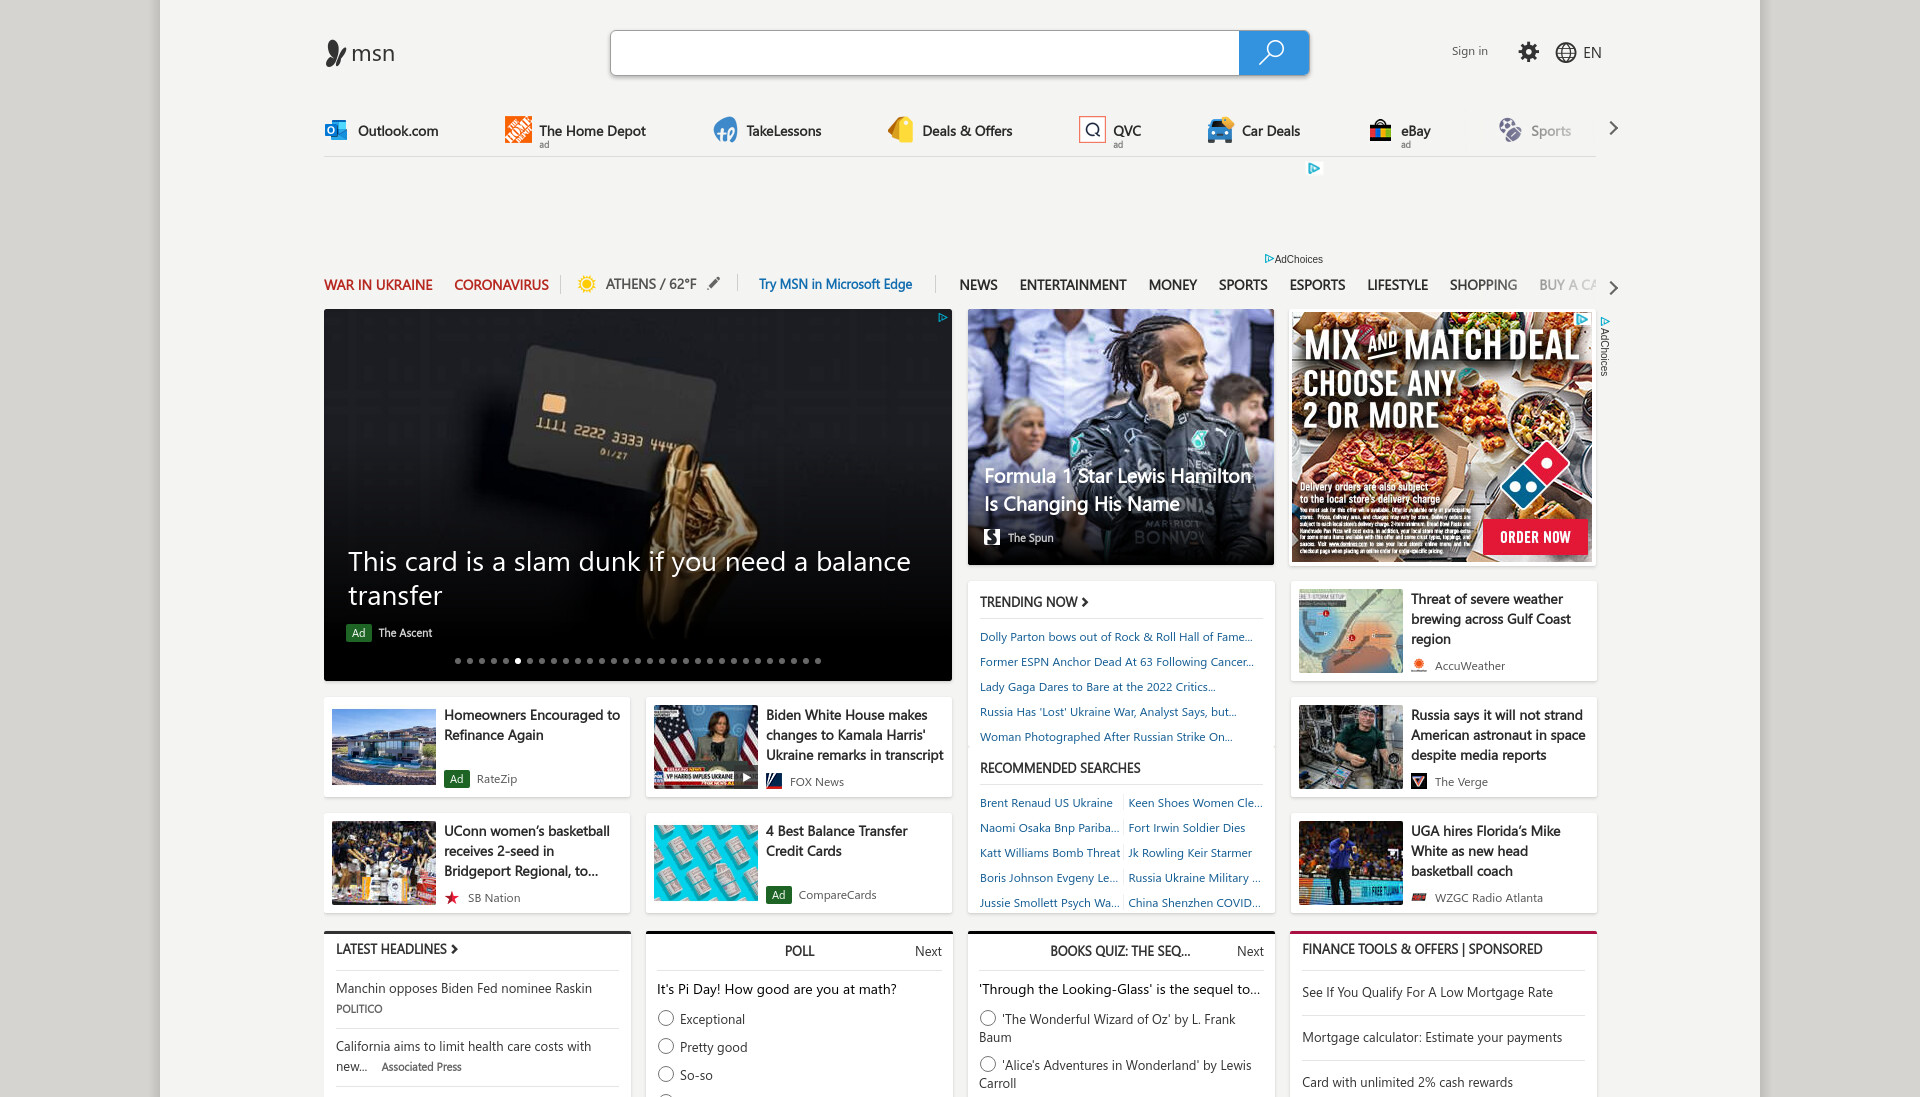Open the SPORTS tab
1920x1097 pixels.
[x=1243, y=285]
